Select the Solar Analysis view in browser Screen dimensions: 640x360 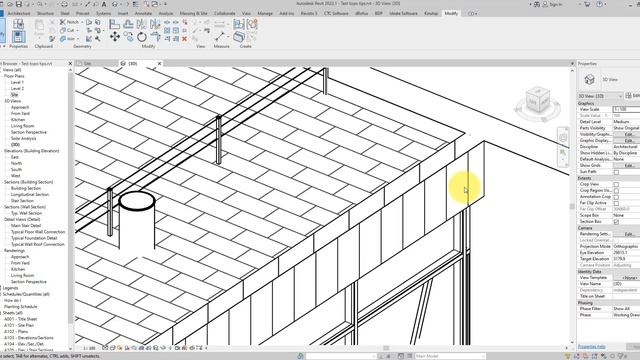(23, 139)
